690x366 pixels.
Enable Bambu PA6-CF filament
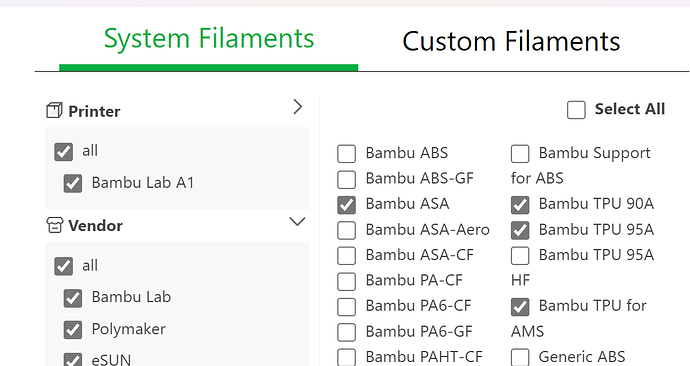pos(346,307)
